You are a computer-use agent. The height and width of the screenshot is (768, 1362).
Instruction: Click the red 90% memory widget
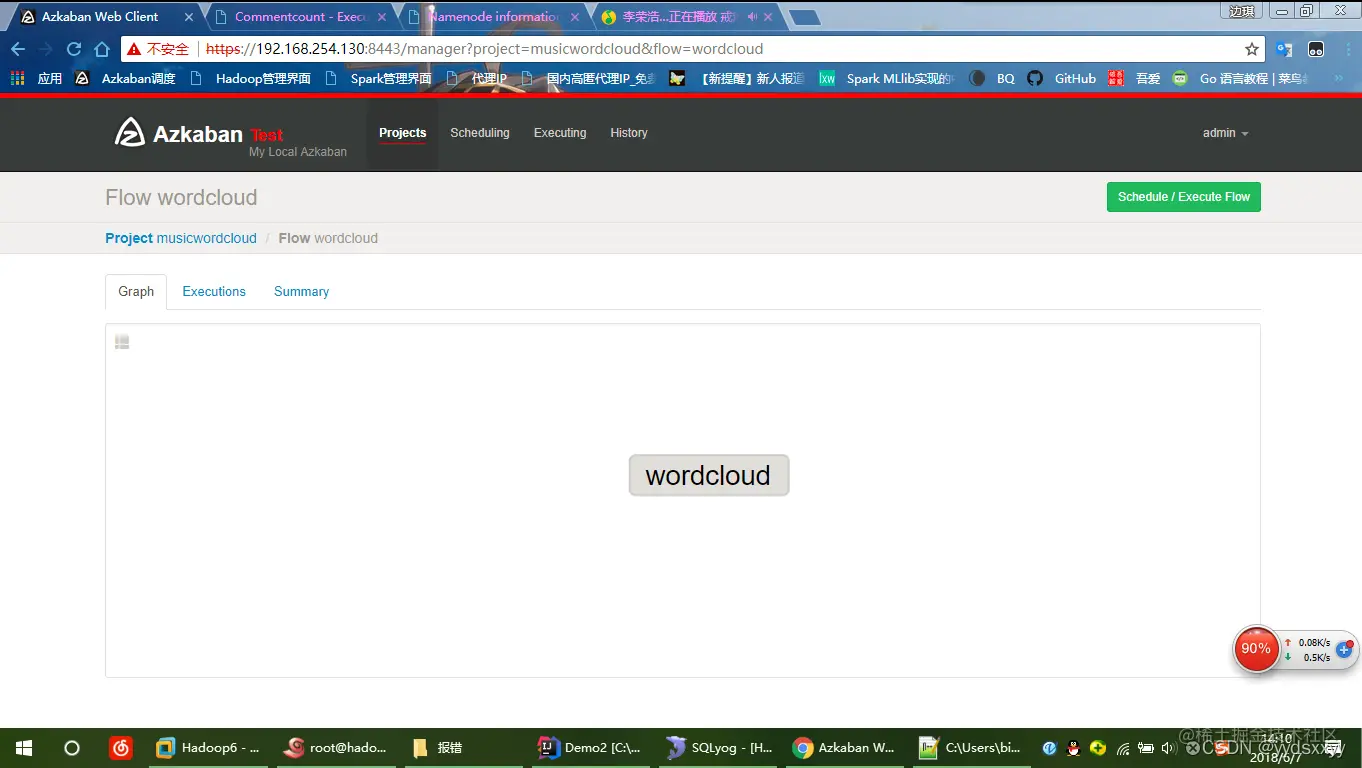[x=1256, y=649]
